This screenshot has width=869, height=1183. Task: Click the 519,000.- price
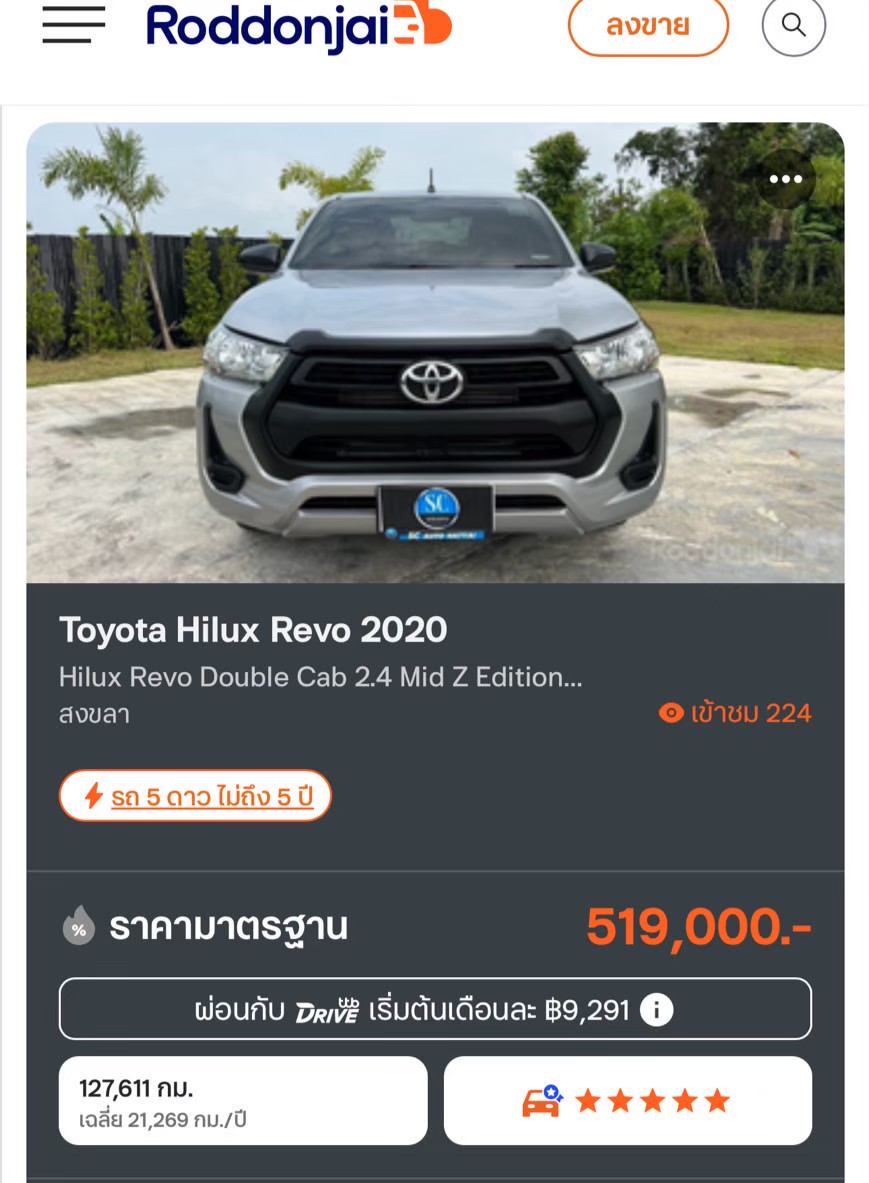click(699, 926)
